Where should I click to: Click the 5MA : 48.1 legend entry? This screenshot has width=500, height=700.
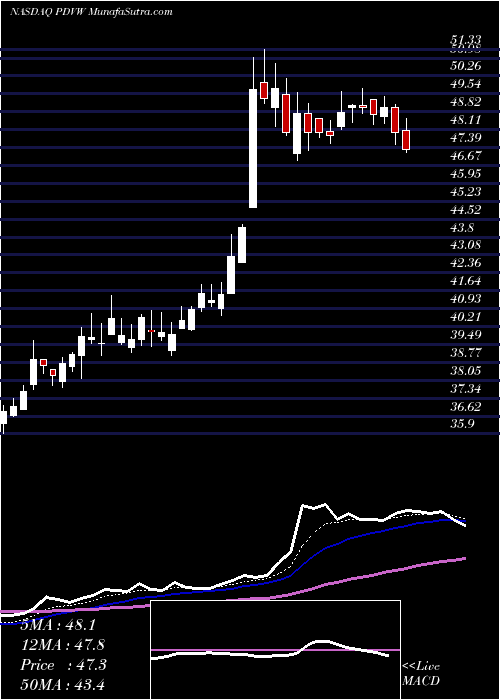pos(58,625)
